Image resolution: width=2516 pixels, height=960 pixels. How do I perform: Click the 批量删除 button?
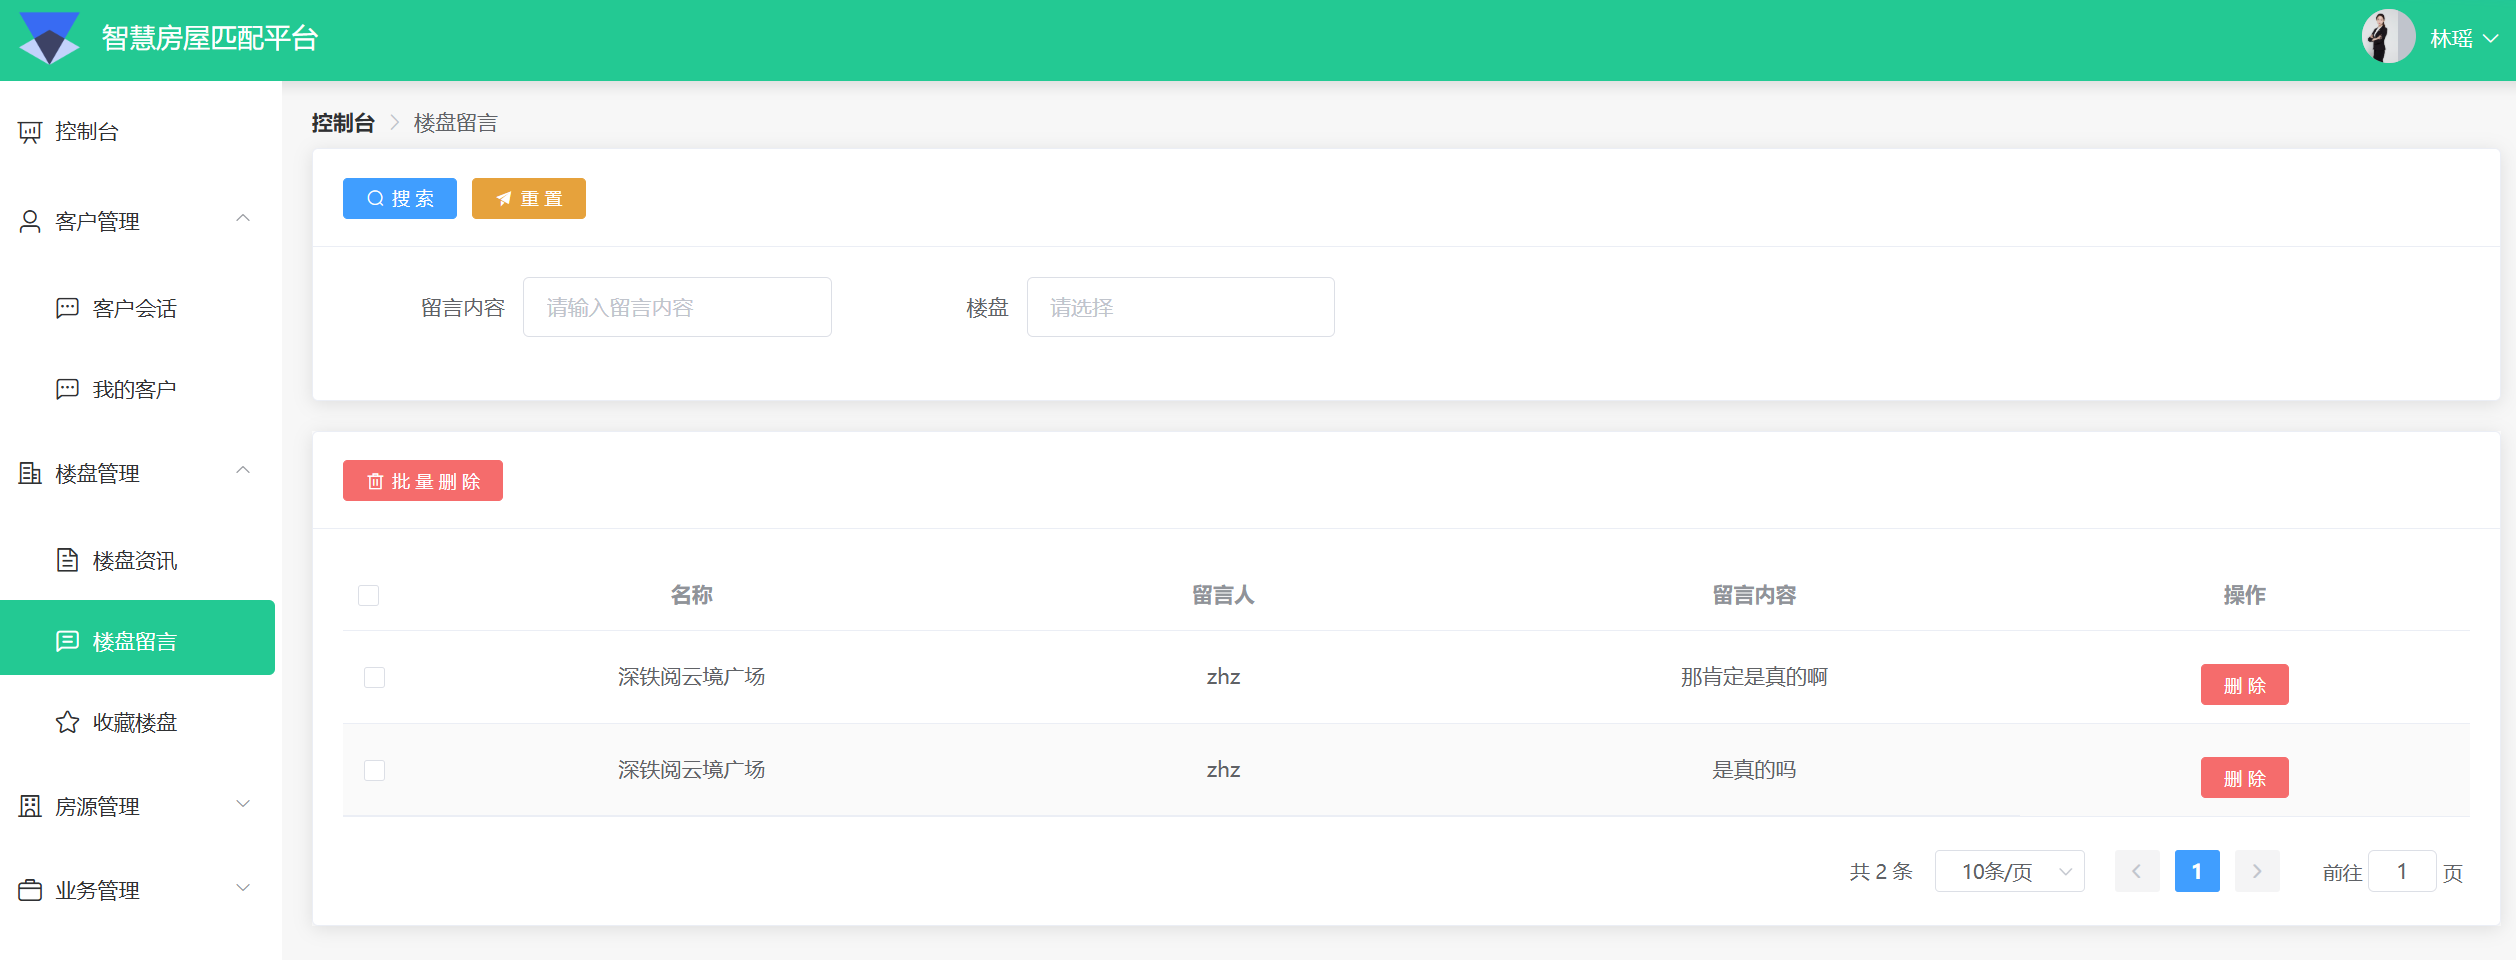click(x=423, y=481)
